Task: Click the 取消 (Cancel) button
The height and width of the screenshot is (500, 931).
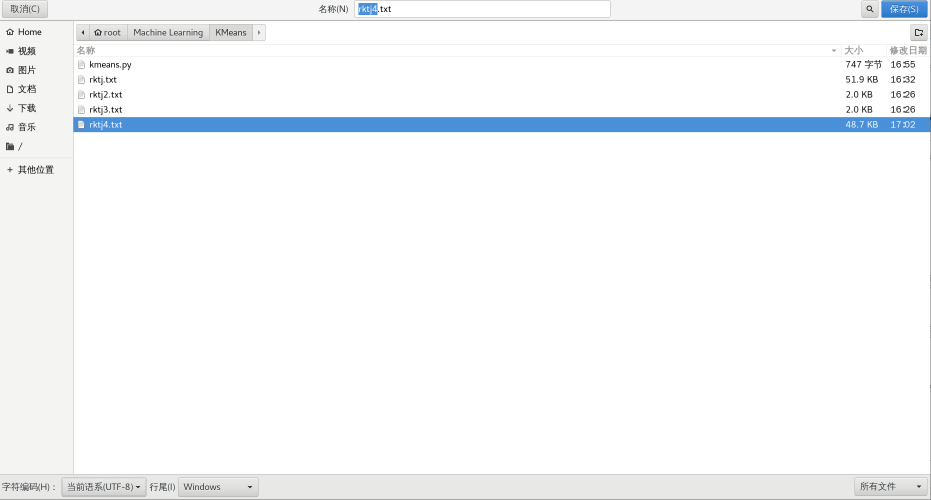Action: [x=25, y=9]
